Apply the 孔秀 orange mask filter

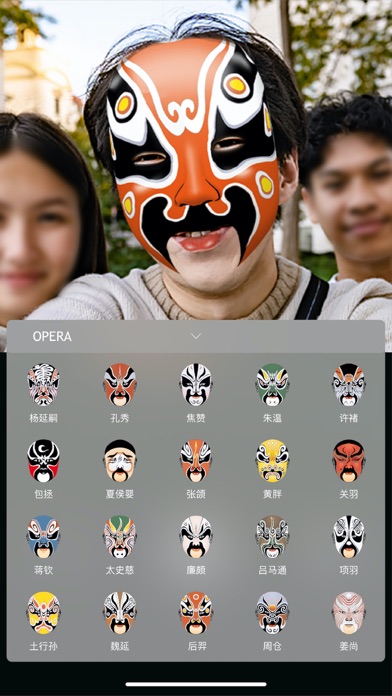point(120,385)
